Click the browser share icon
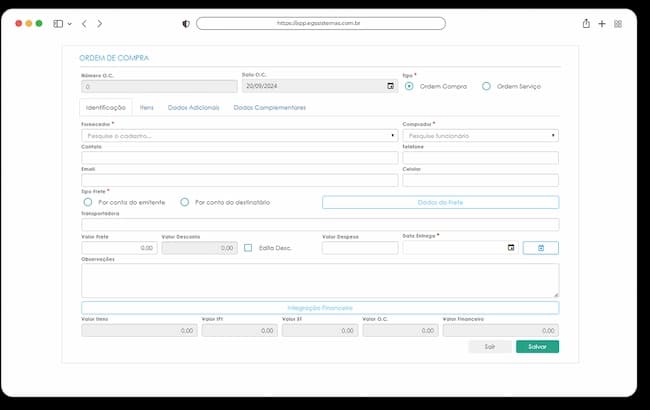This screenshot has height=410, width=650. [x=586, y=24]
